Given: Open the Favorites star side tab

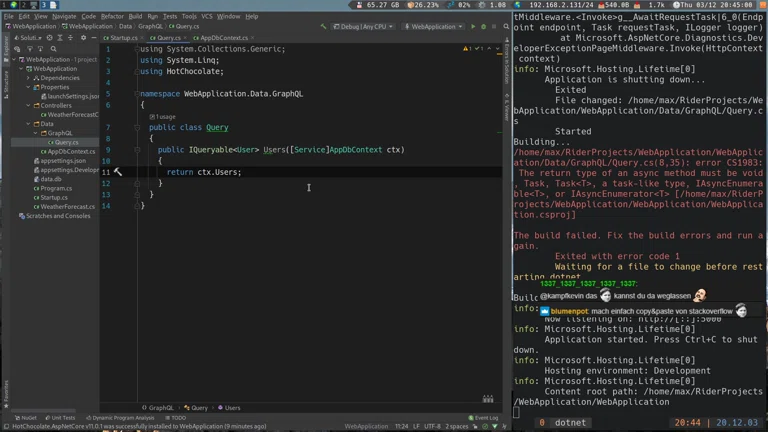Looking at the screenshot, I should pos(6,393).
